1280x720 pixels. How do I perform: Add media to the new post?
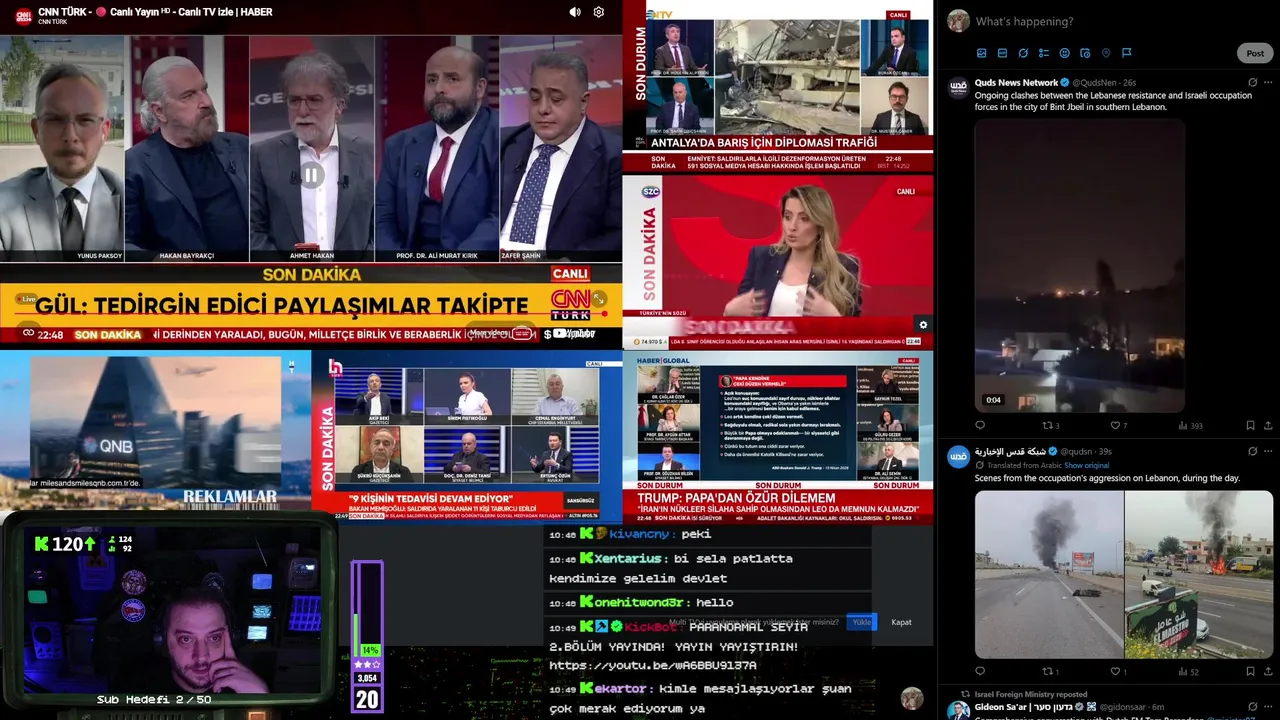tap(981, 53)
